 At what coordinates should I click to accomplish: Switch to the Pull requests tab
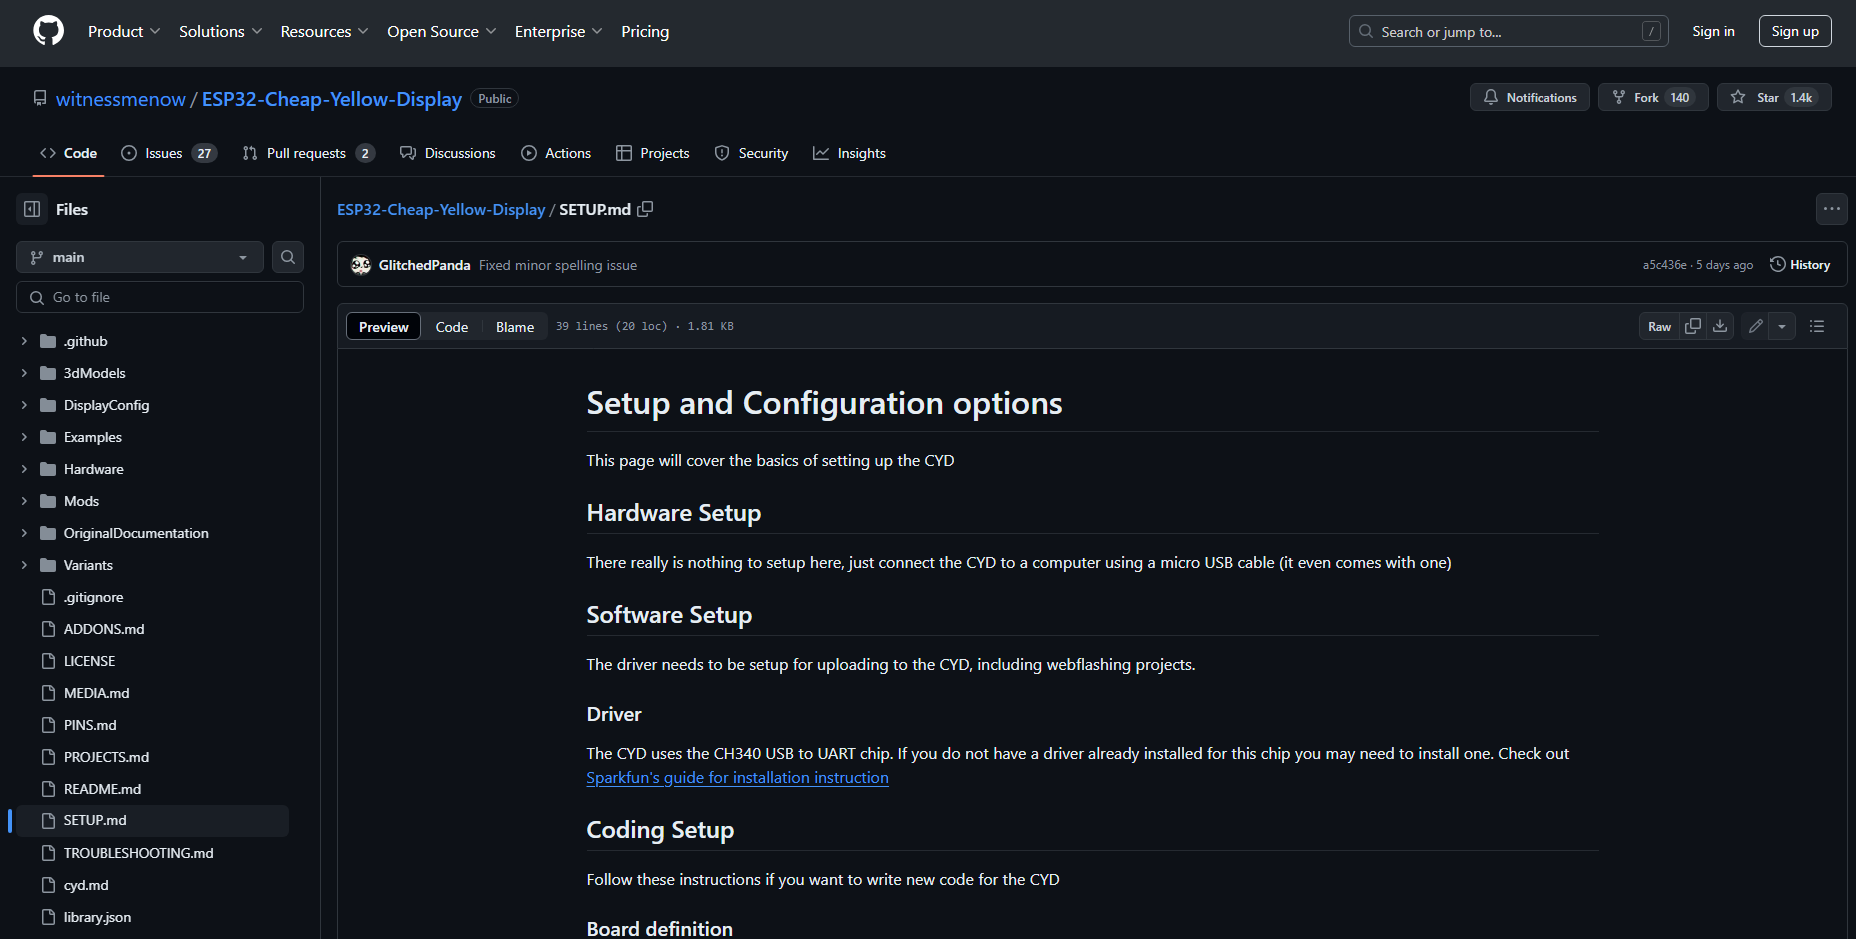coord(308,153)
